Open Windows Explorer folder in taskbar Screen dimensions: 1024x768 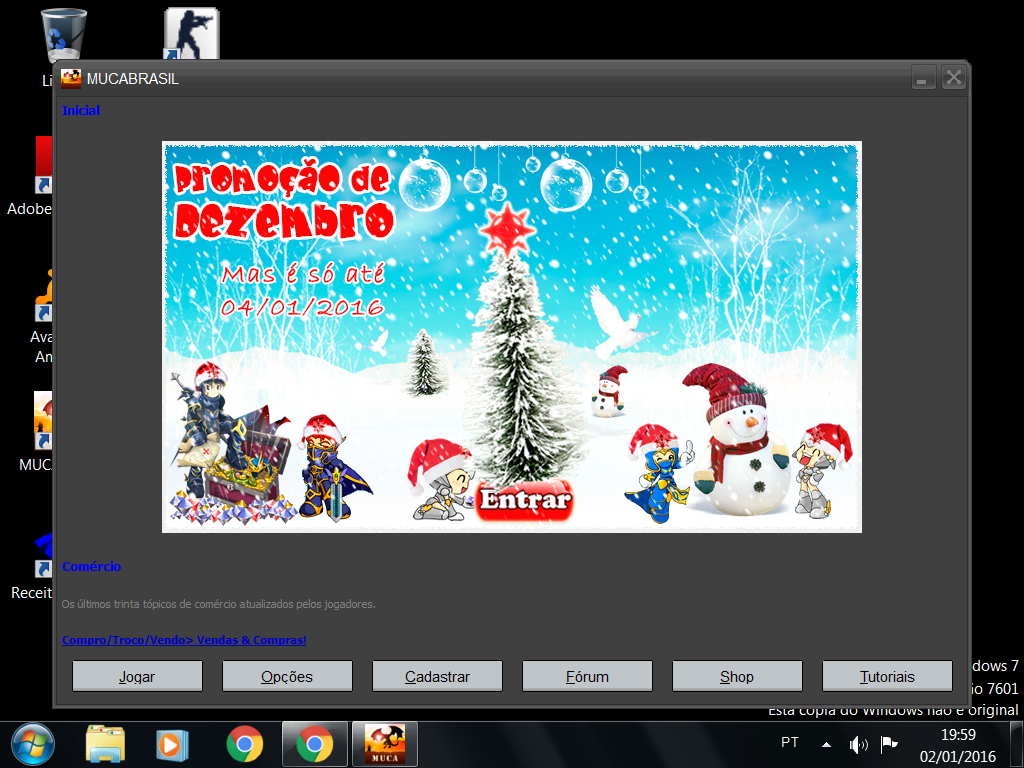pyautogui.click(x=105, y=744)
